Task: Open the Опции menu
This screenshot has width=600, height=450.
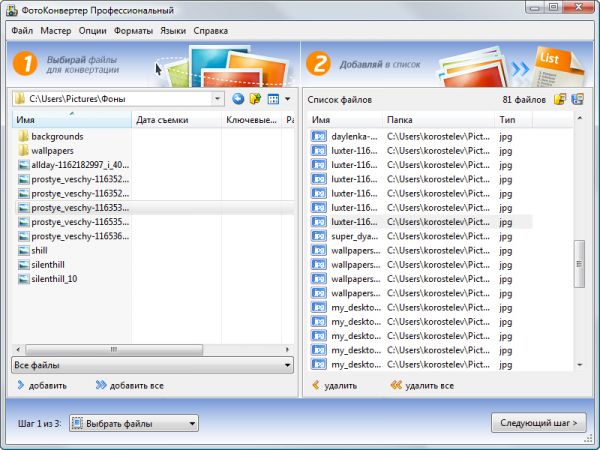Action: (93, 31)
